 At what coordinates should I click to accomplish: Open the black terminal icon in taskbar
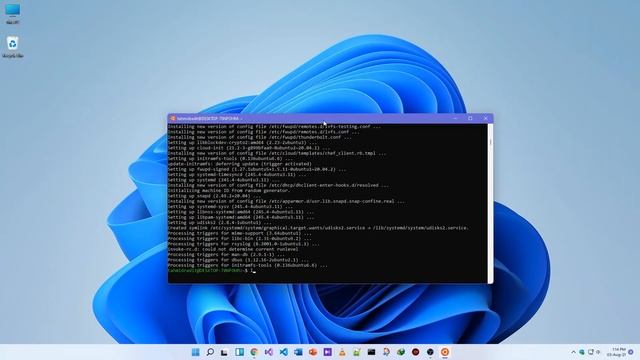click(x=371, y=352)
